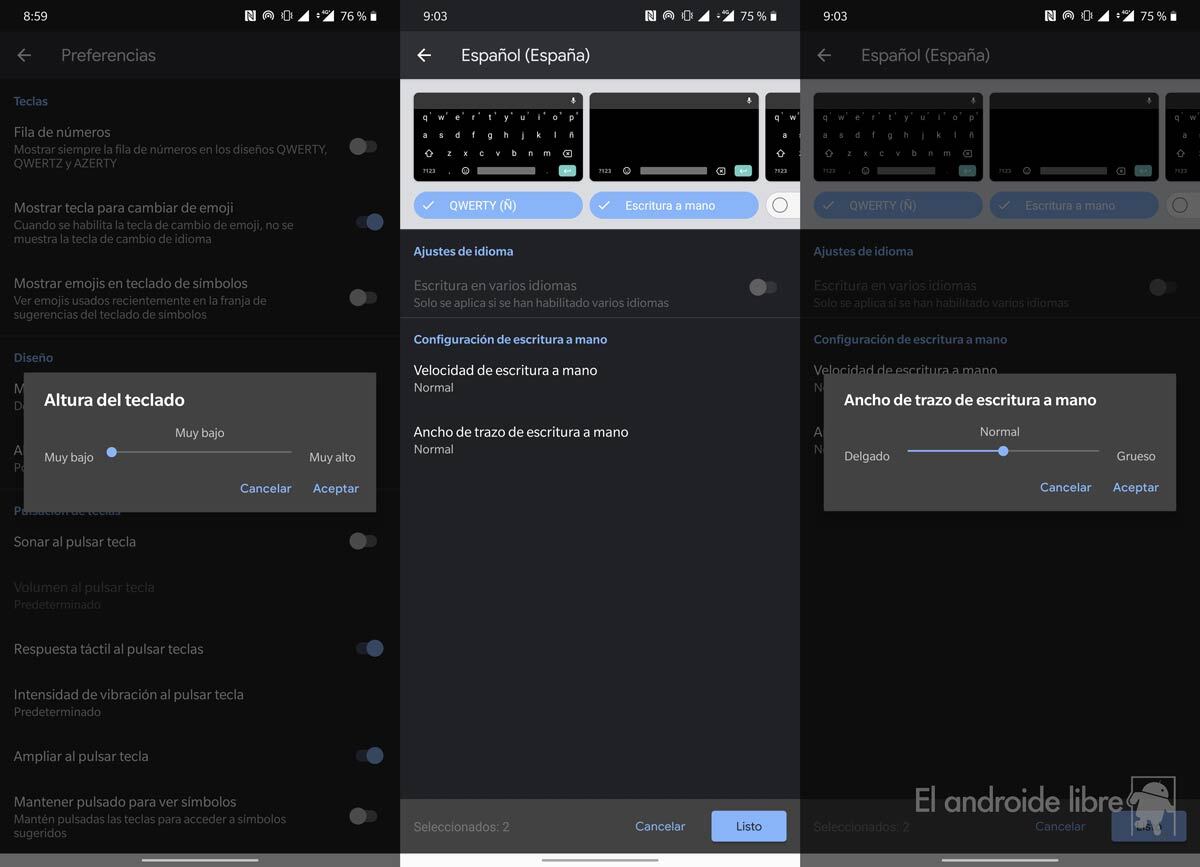Go back from Español (España) middle screen

[424, 55]
